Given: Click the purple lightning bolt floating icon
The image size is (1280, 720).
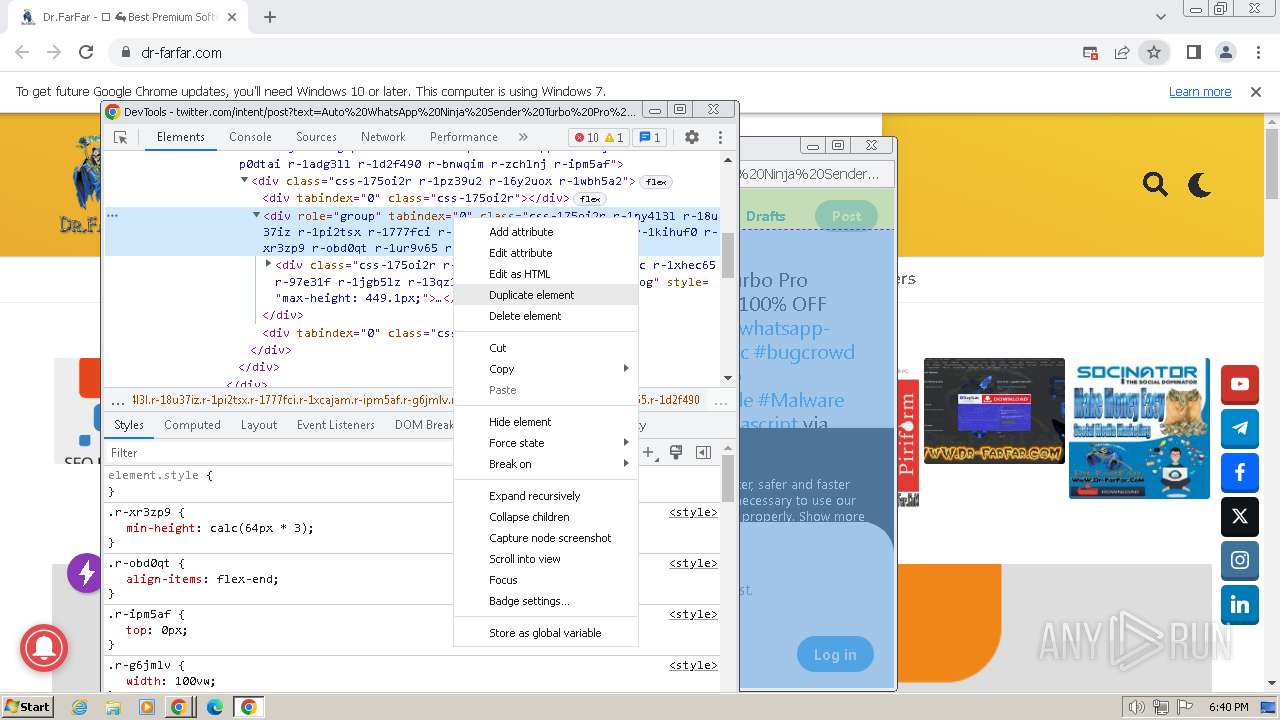Looking at the screenshot, I should click(85, 573).
